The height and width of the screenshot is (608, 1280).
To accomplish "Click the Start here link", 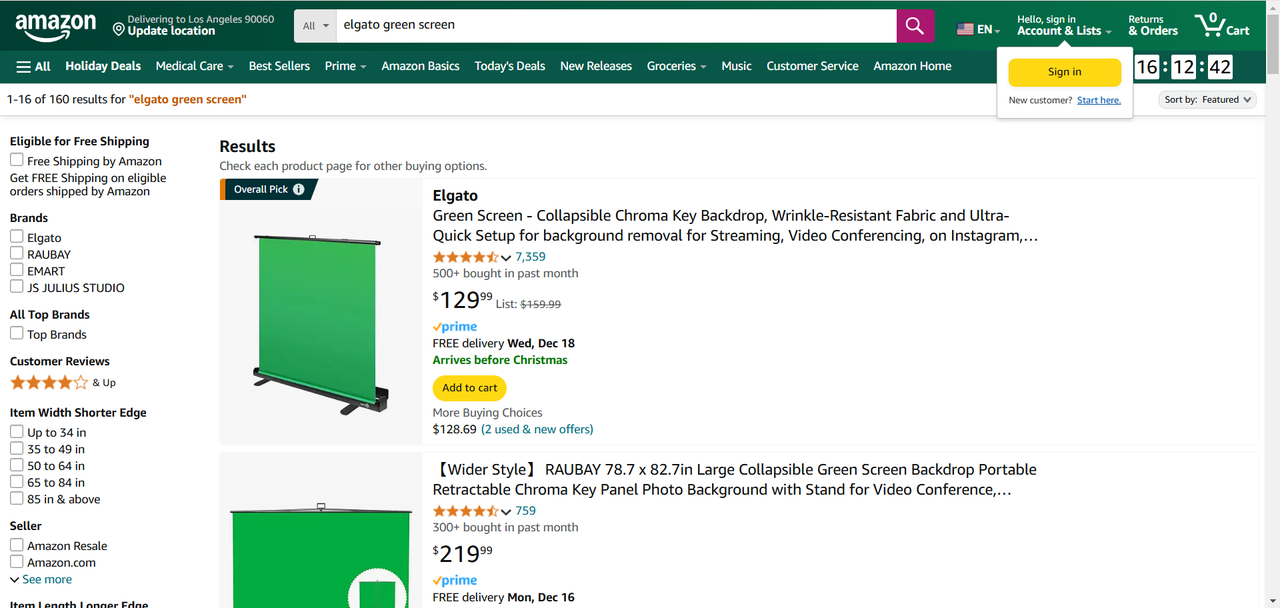I will (1099, 100).
